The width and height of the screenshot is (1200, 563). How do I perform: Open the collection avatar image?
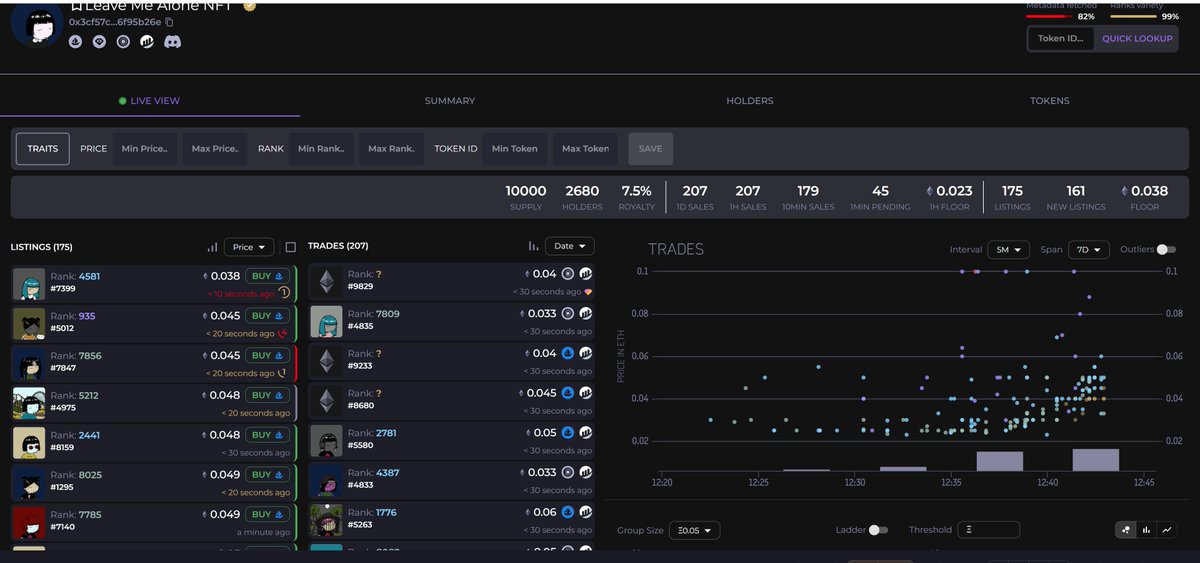pyautogui.click(x=38, y=24)
